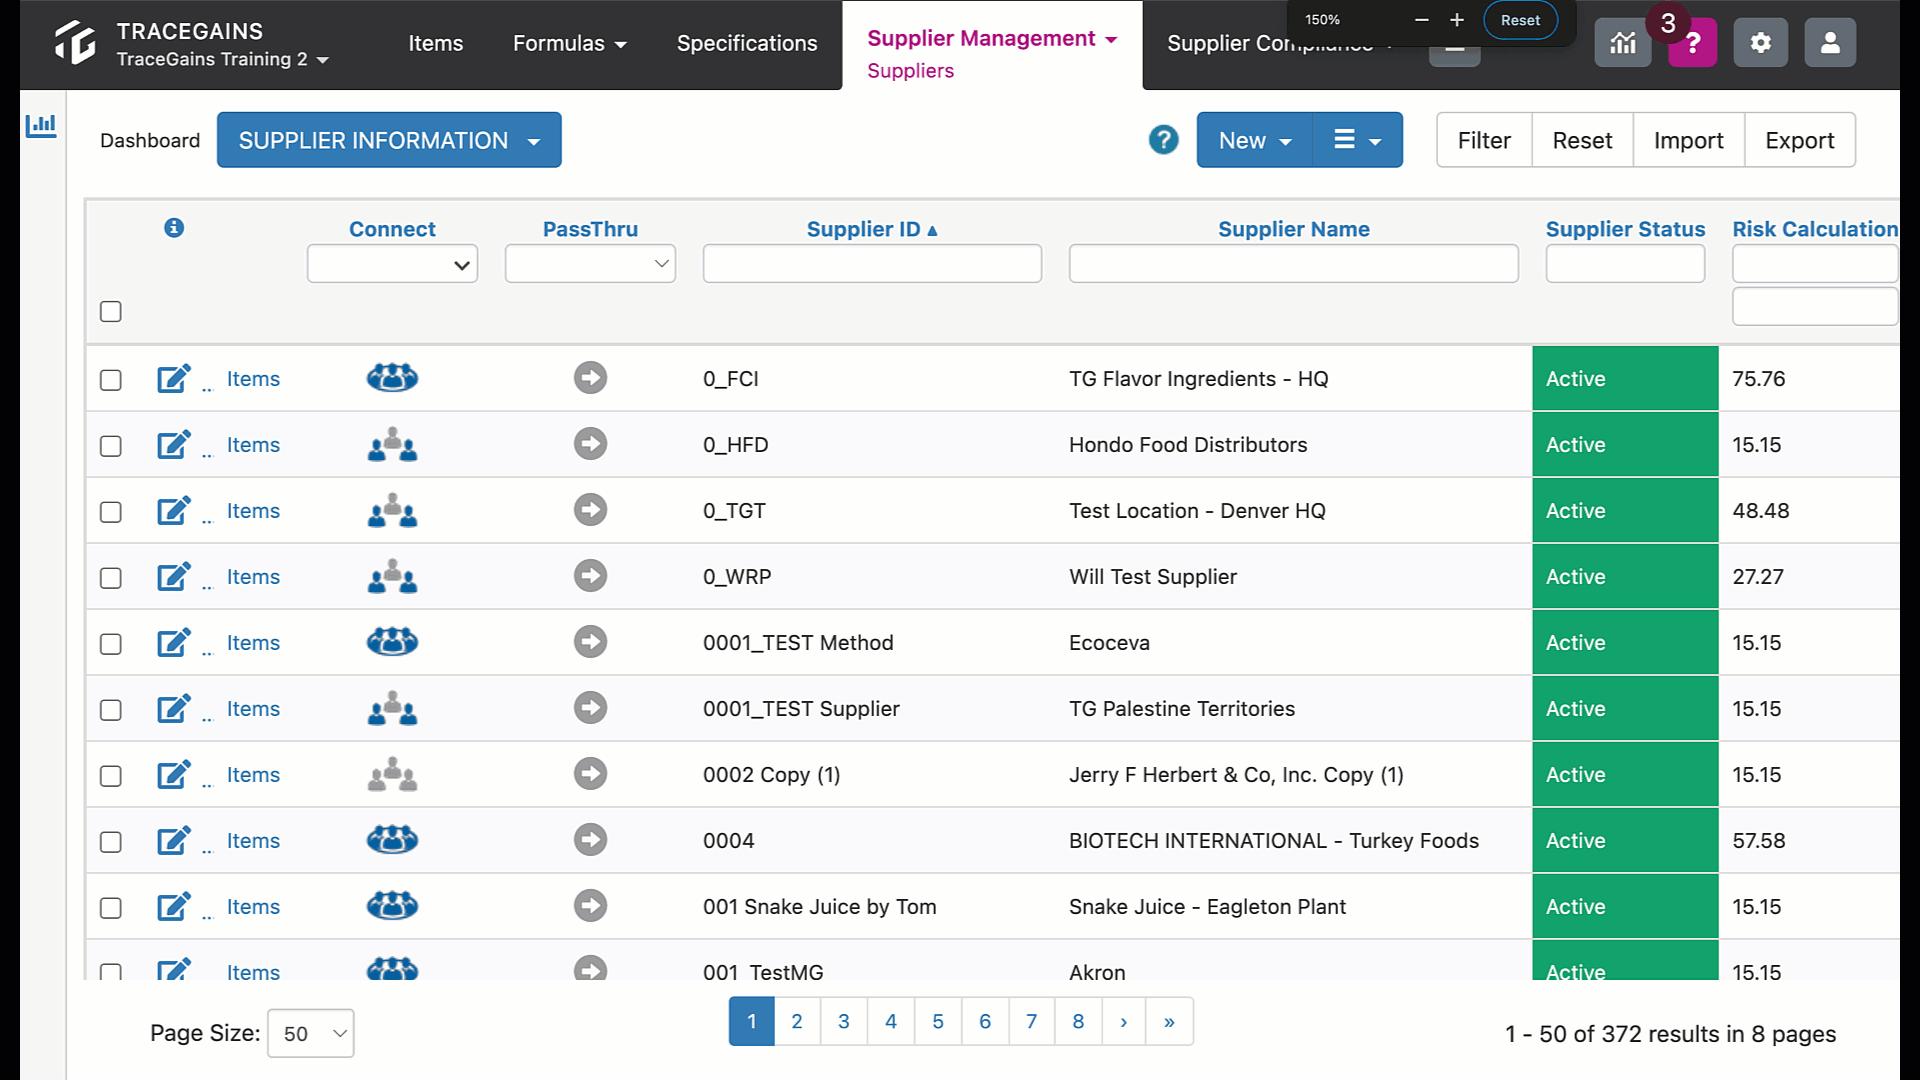This screenshot has width=1920, height=1080.
Task: Go to the Items menu
Action: click(435, 43)
